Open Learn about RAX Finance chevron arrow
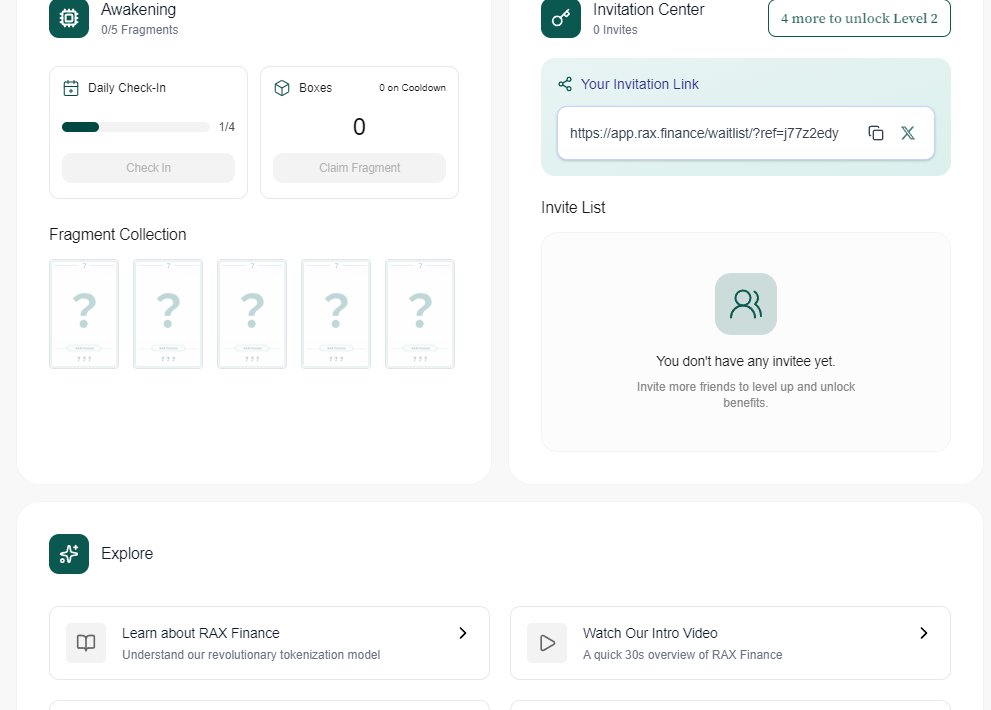The image size is (991, 710). (x=463, y=633)
